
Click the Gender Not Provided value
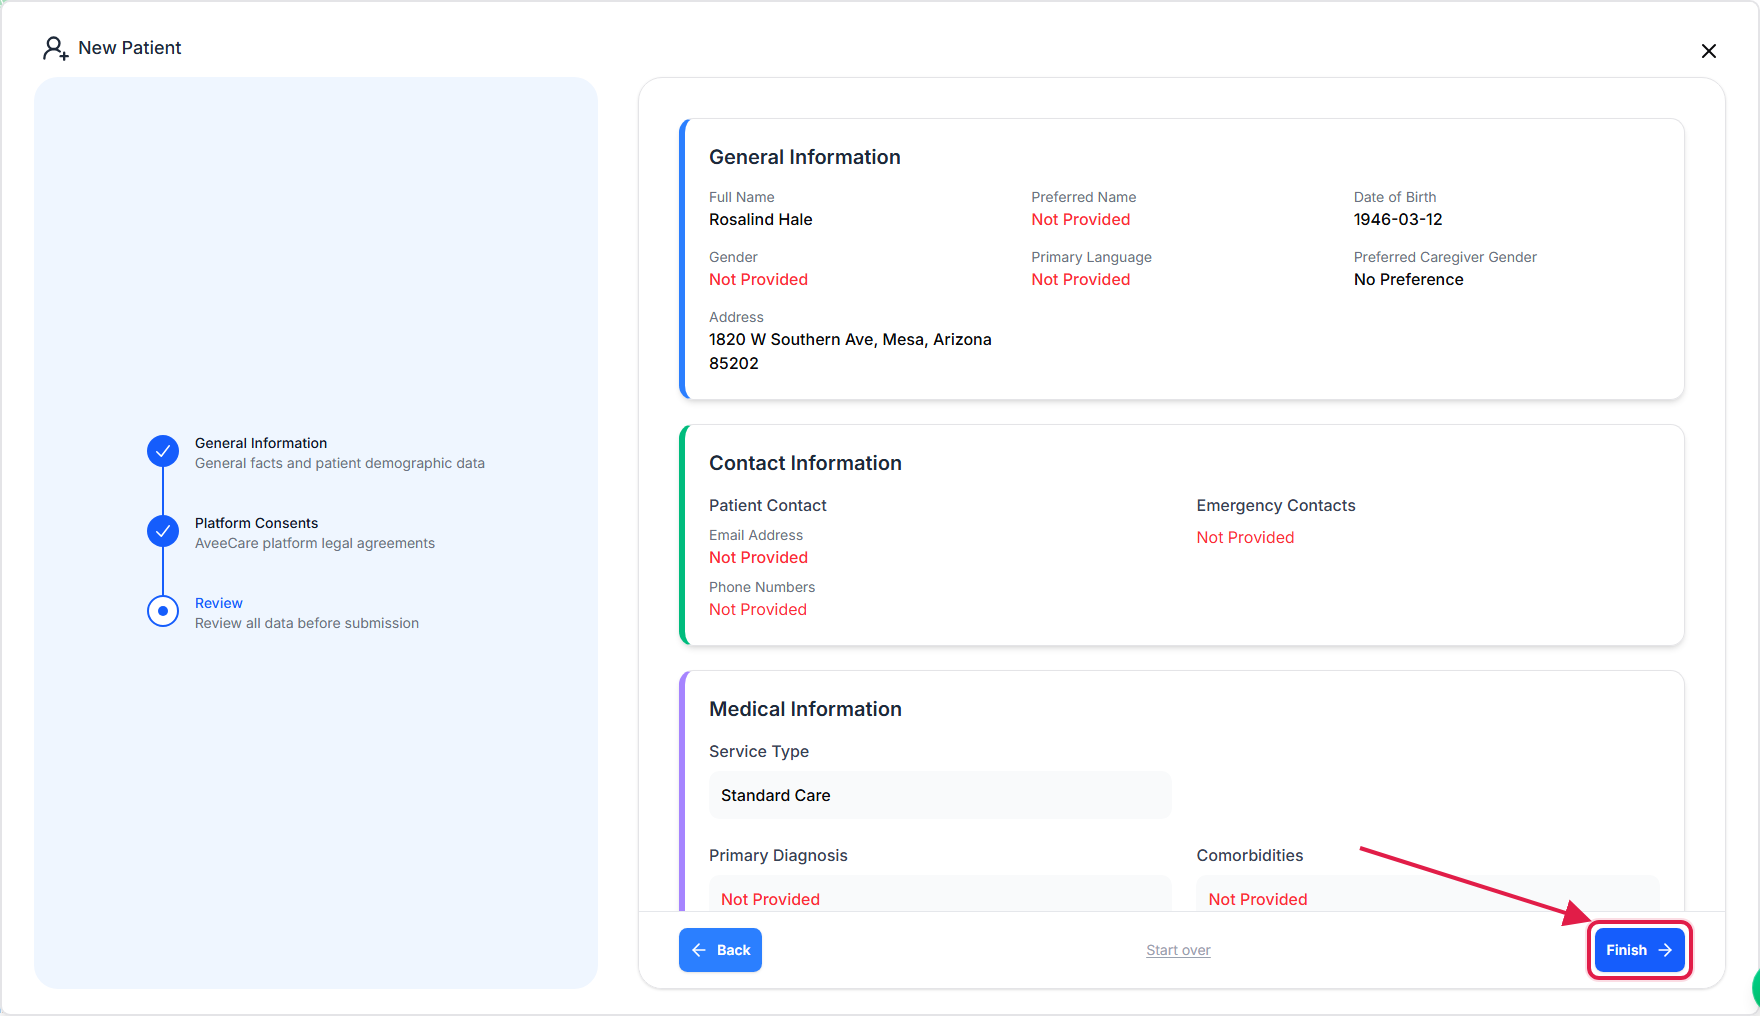click(758, 280)
